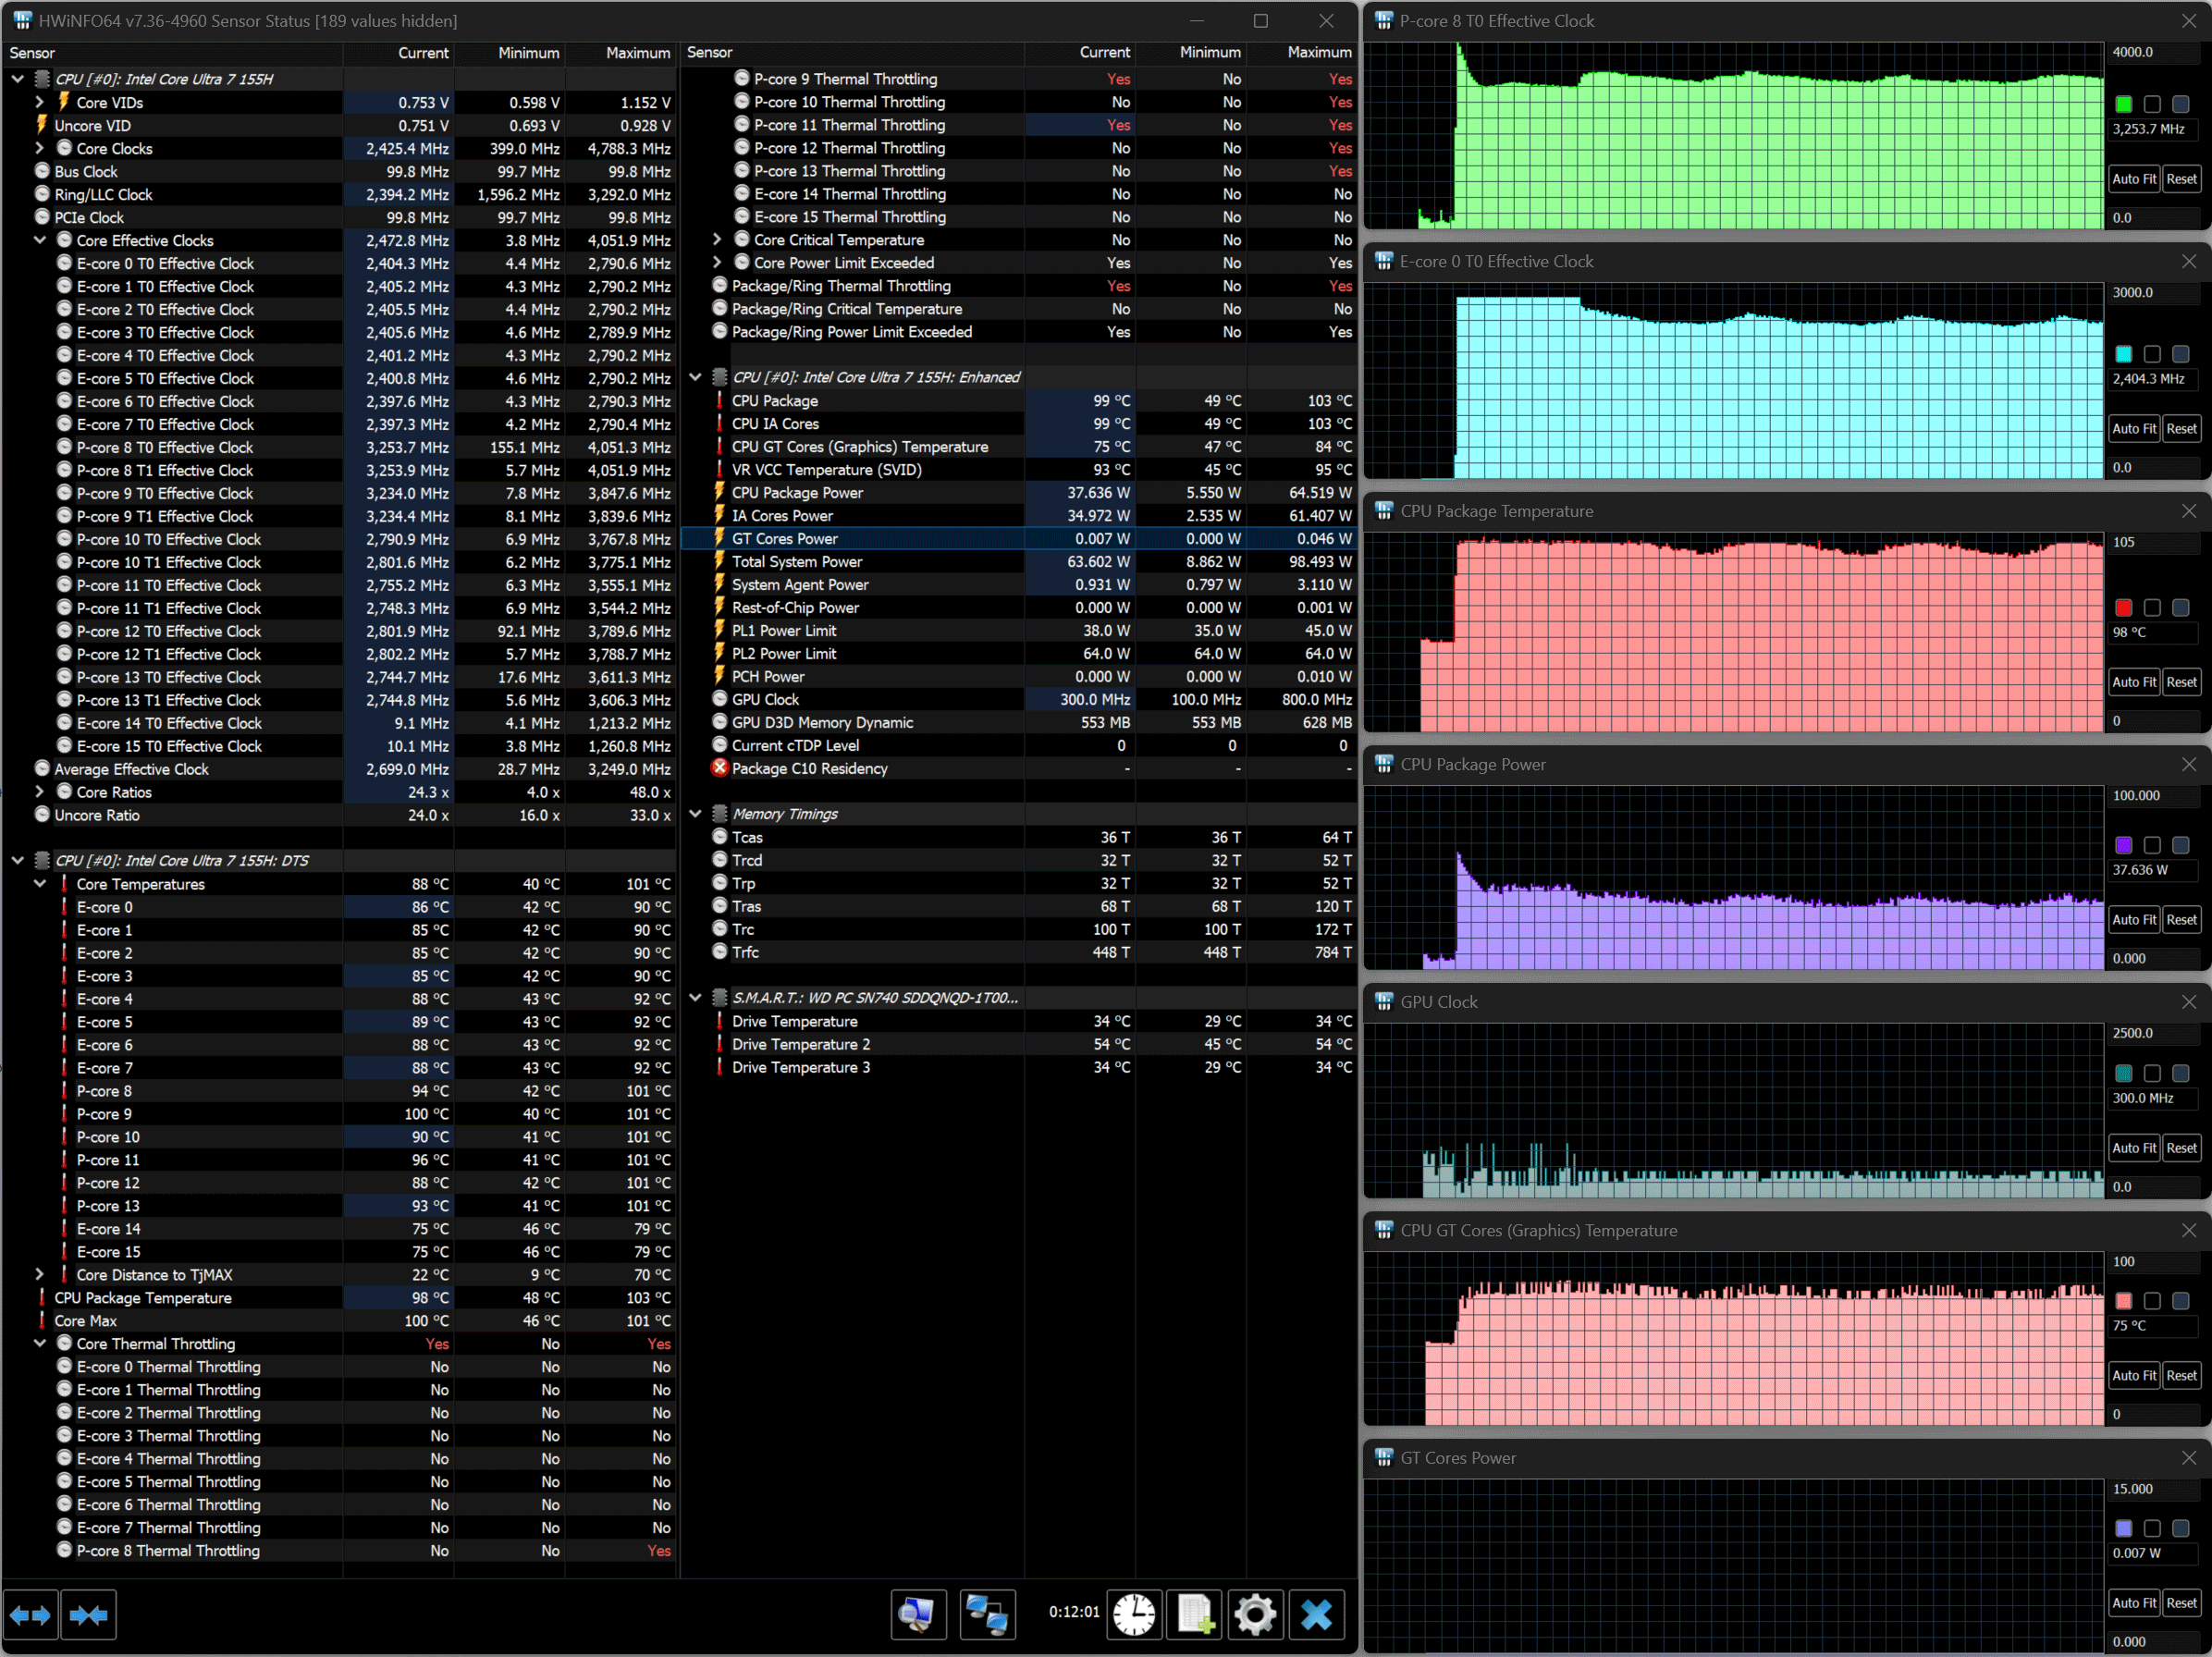Expand the Core VIDs group
The height and width of the screenshot is (1657, 2212).
40,102
